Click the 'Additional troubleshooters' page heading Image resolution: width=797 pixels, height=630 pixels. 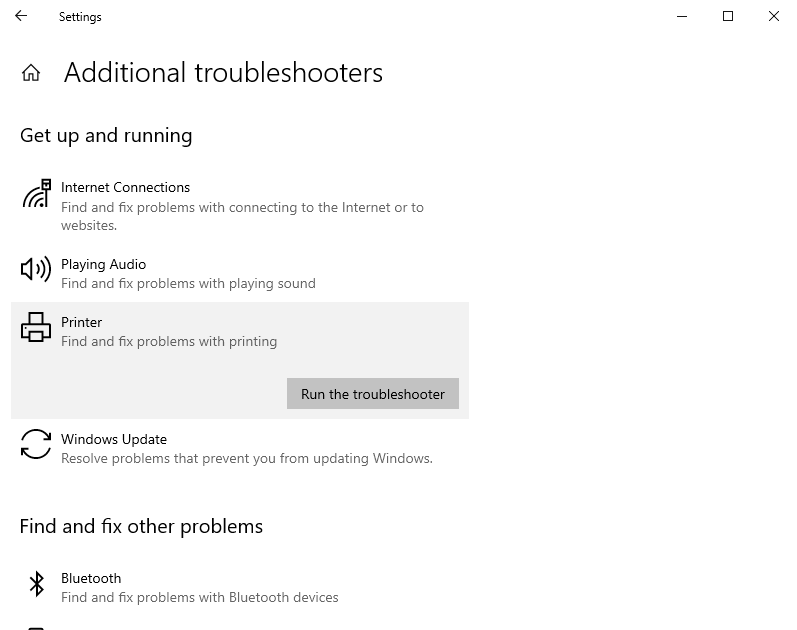click(223, 73)
